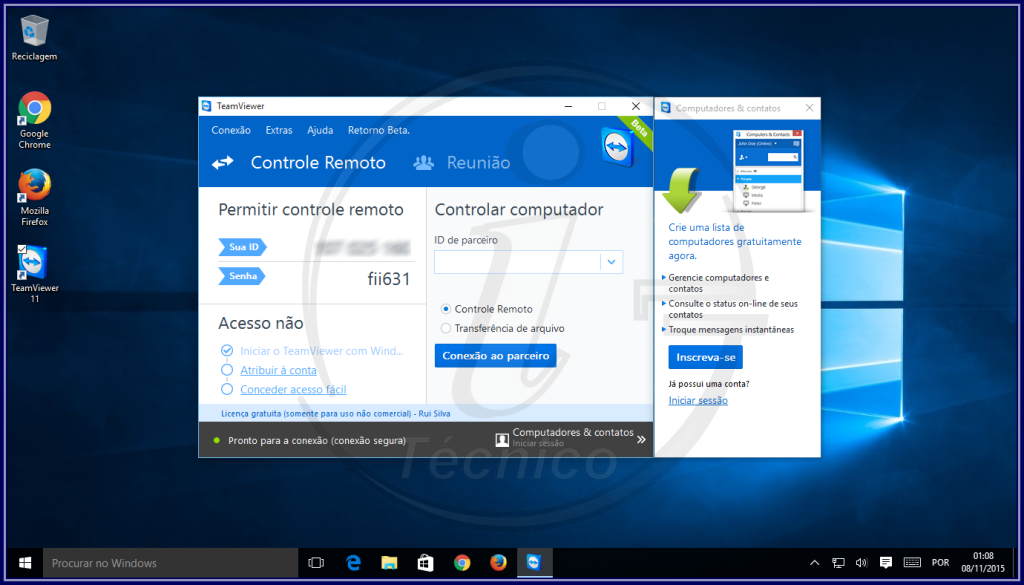Viewport: 1024px width, 585px height.
Task: Launch Google Chrome from the taskbar
Action: point(462,563)
